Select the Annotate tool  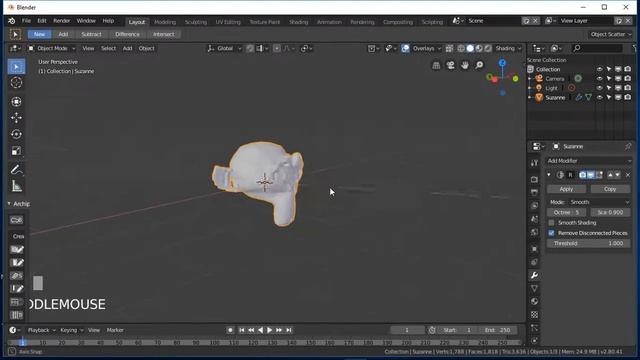(x=16, y=169)
